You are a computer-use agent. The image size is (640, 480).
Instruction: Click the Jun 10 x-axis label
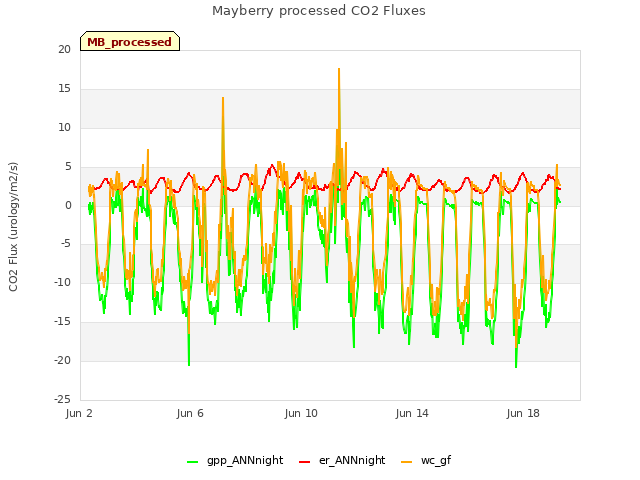coord(301,413)
